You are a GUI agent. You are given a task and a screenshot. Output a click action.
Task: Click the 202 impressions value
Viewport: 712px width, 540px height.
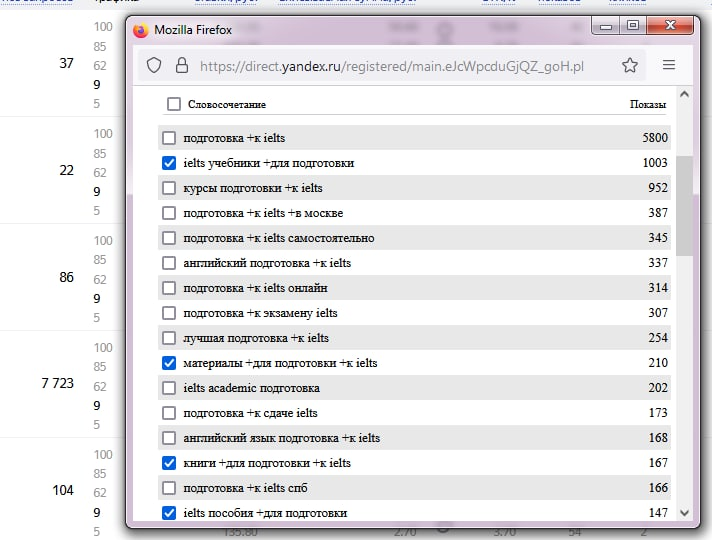pos(658,387)
